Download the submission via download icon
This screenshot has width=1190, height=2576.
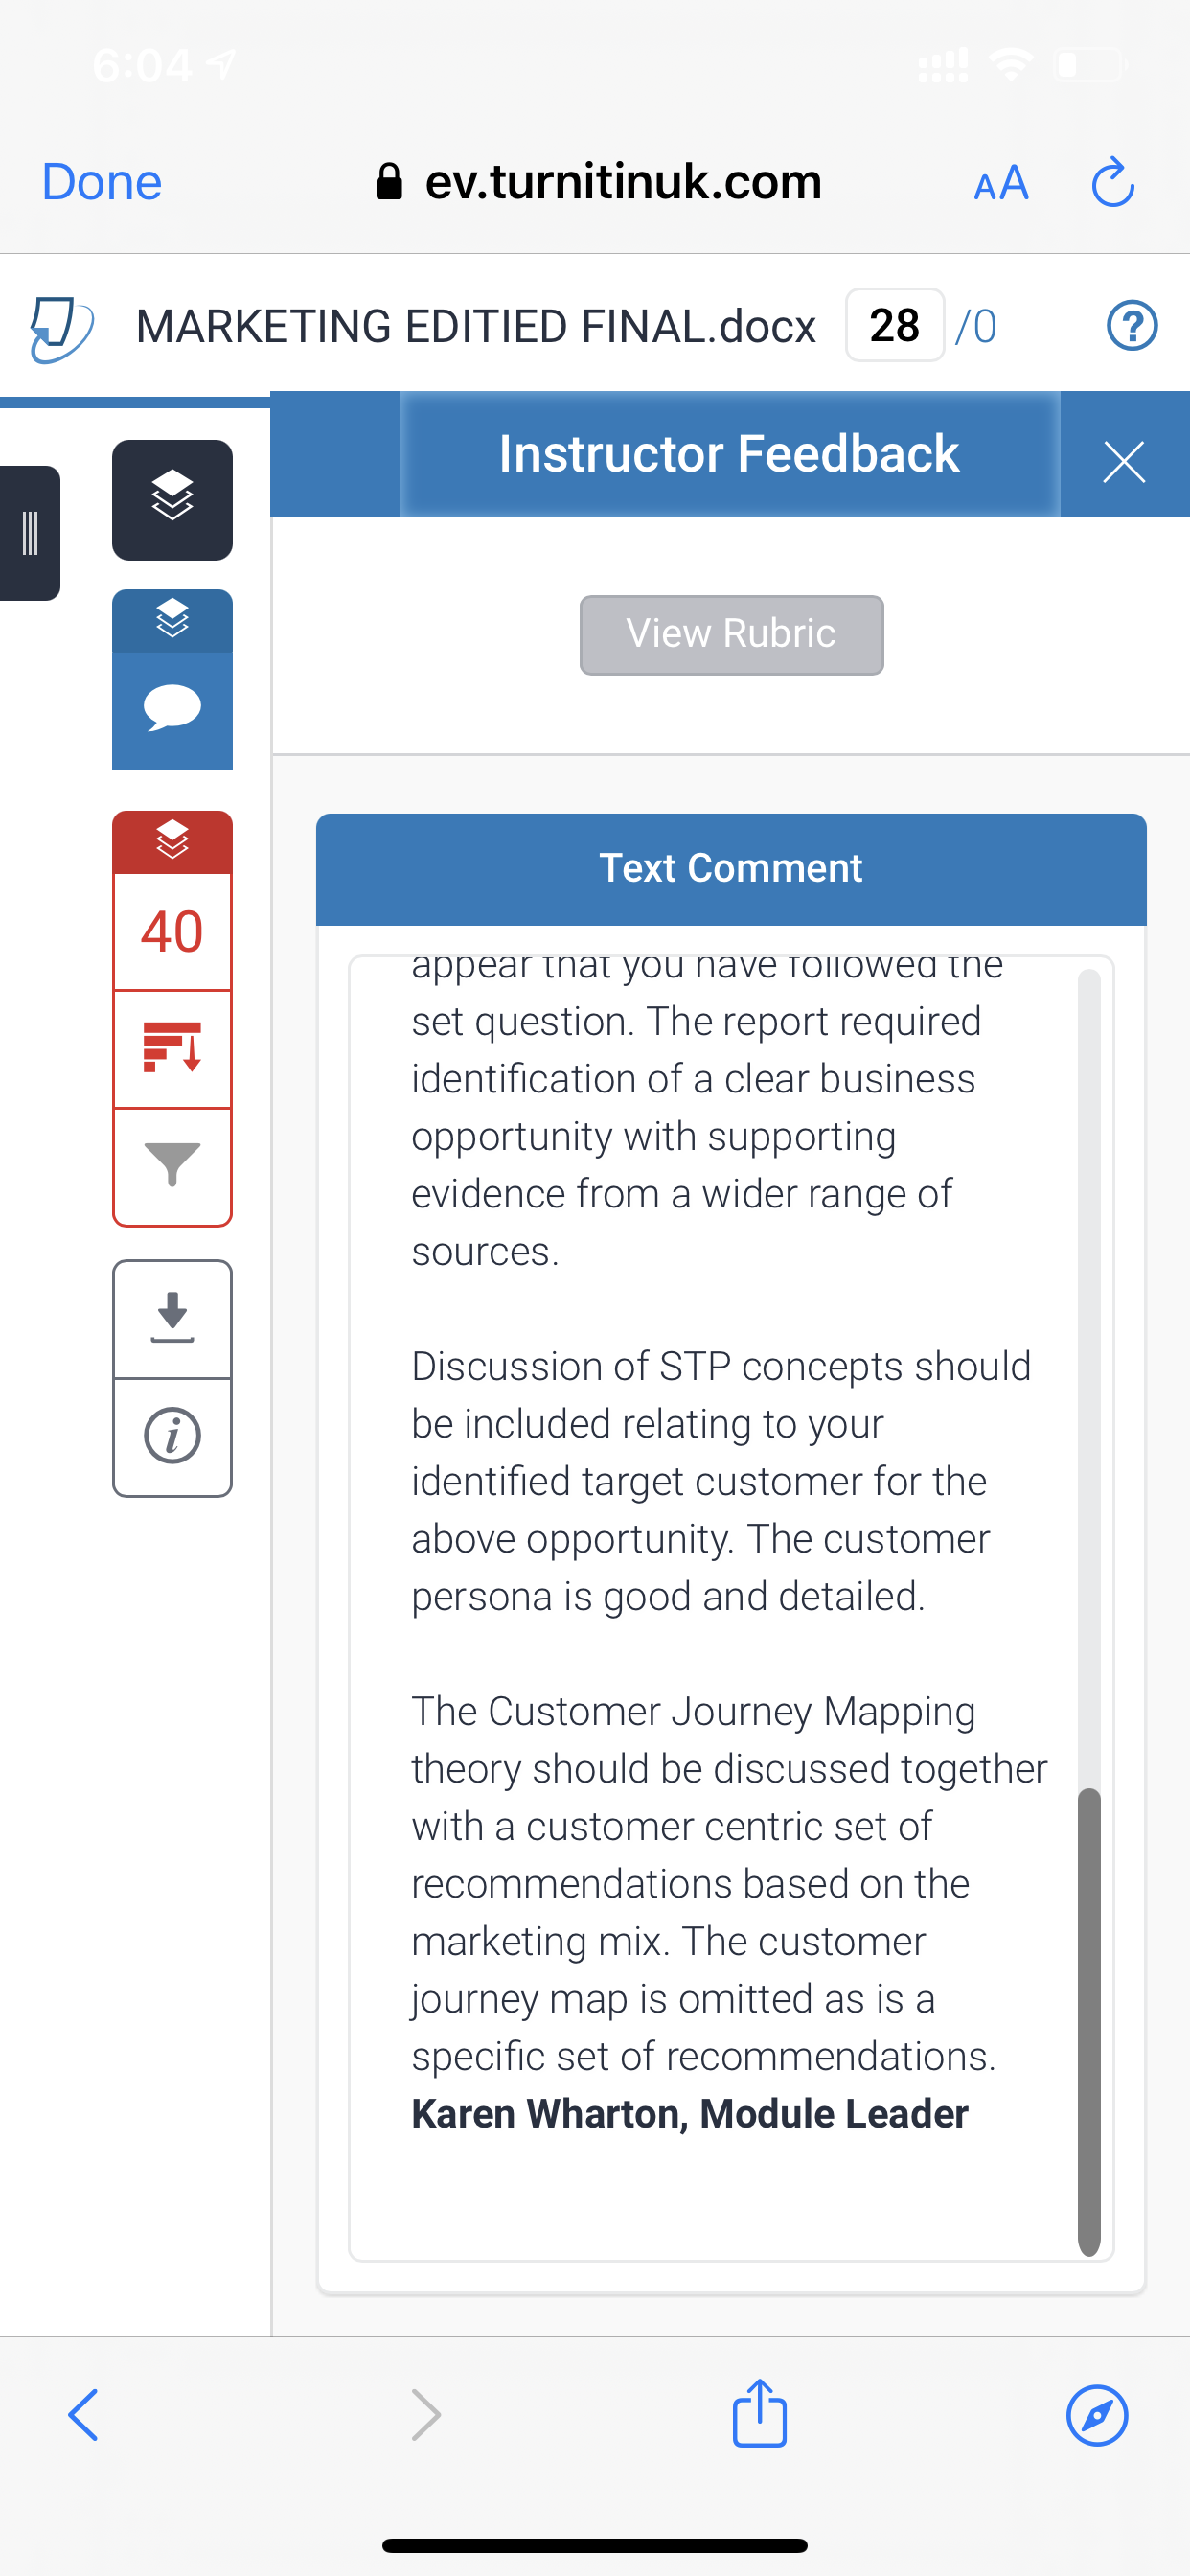tap(172, 1318)
